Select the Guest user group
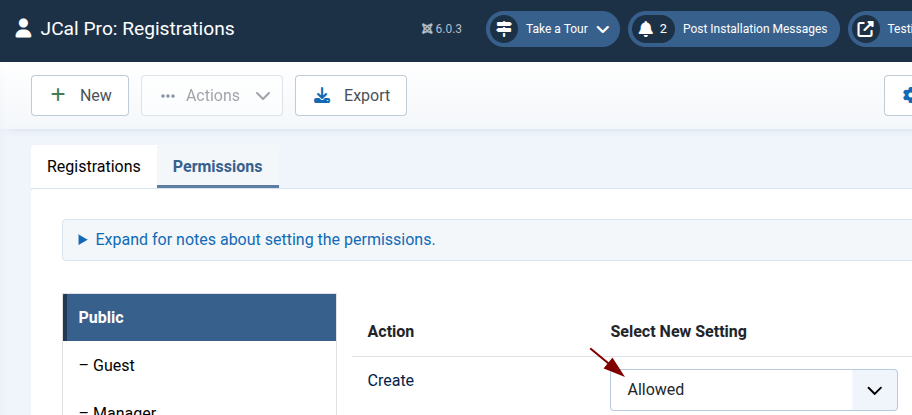Image resolution: width=912 pixels, height=415 pixels. 200,365
